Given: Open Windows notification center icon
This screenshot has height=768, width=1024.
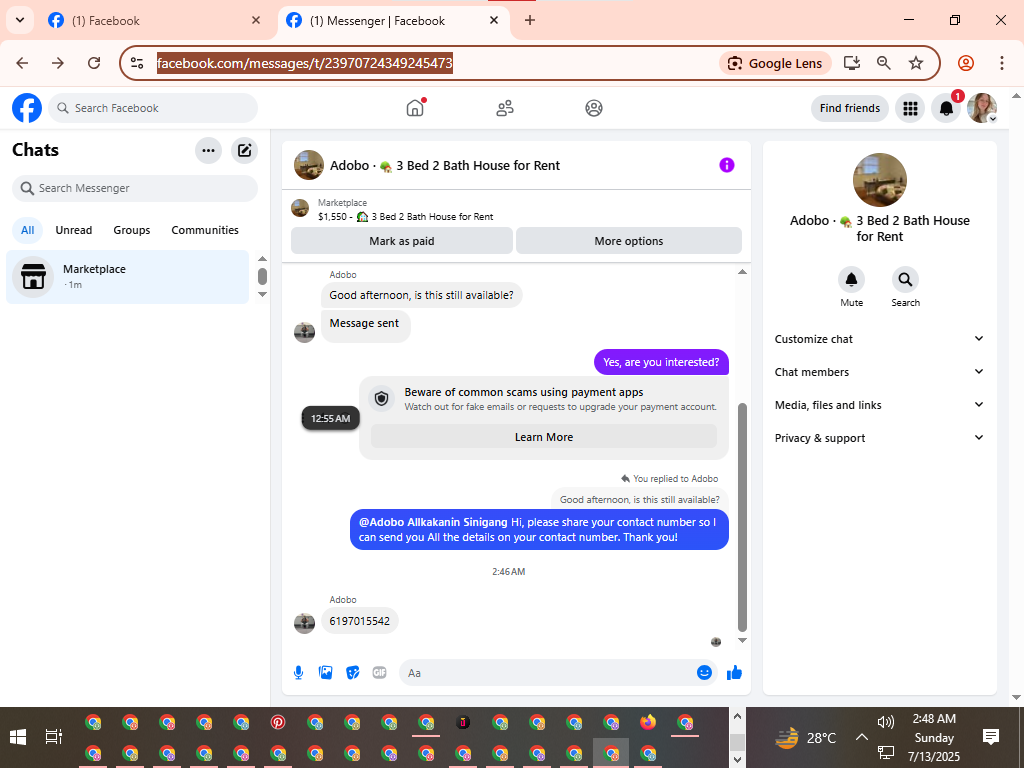Looking at the screenshot, I should pyautogui.click(x=991, y=737).
